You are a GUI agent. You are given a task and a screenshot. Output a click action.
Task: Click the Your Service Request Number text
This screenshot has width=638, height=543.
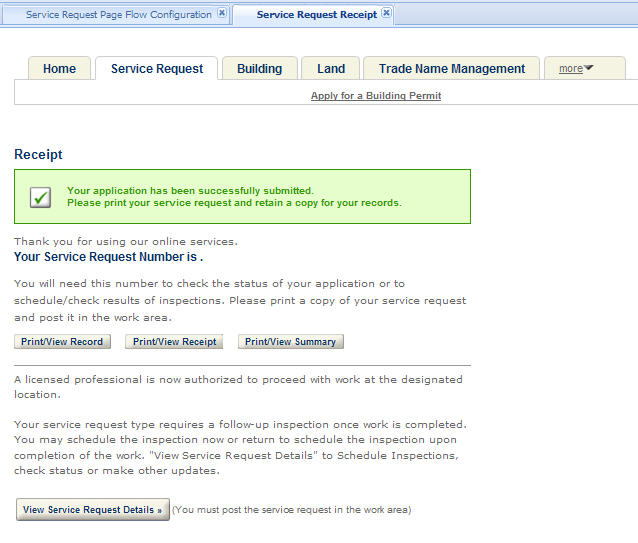tap(108, 257)
